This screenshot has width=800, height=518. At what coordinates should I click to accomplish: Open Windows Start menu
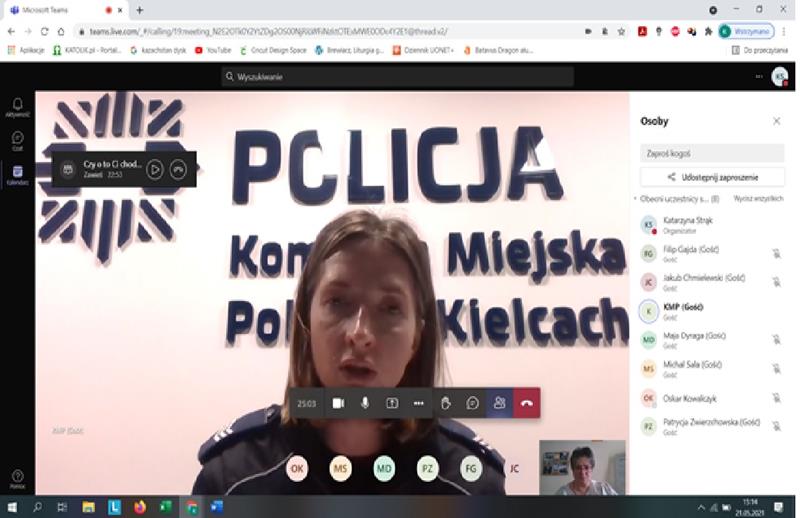coord(12,507)
